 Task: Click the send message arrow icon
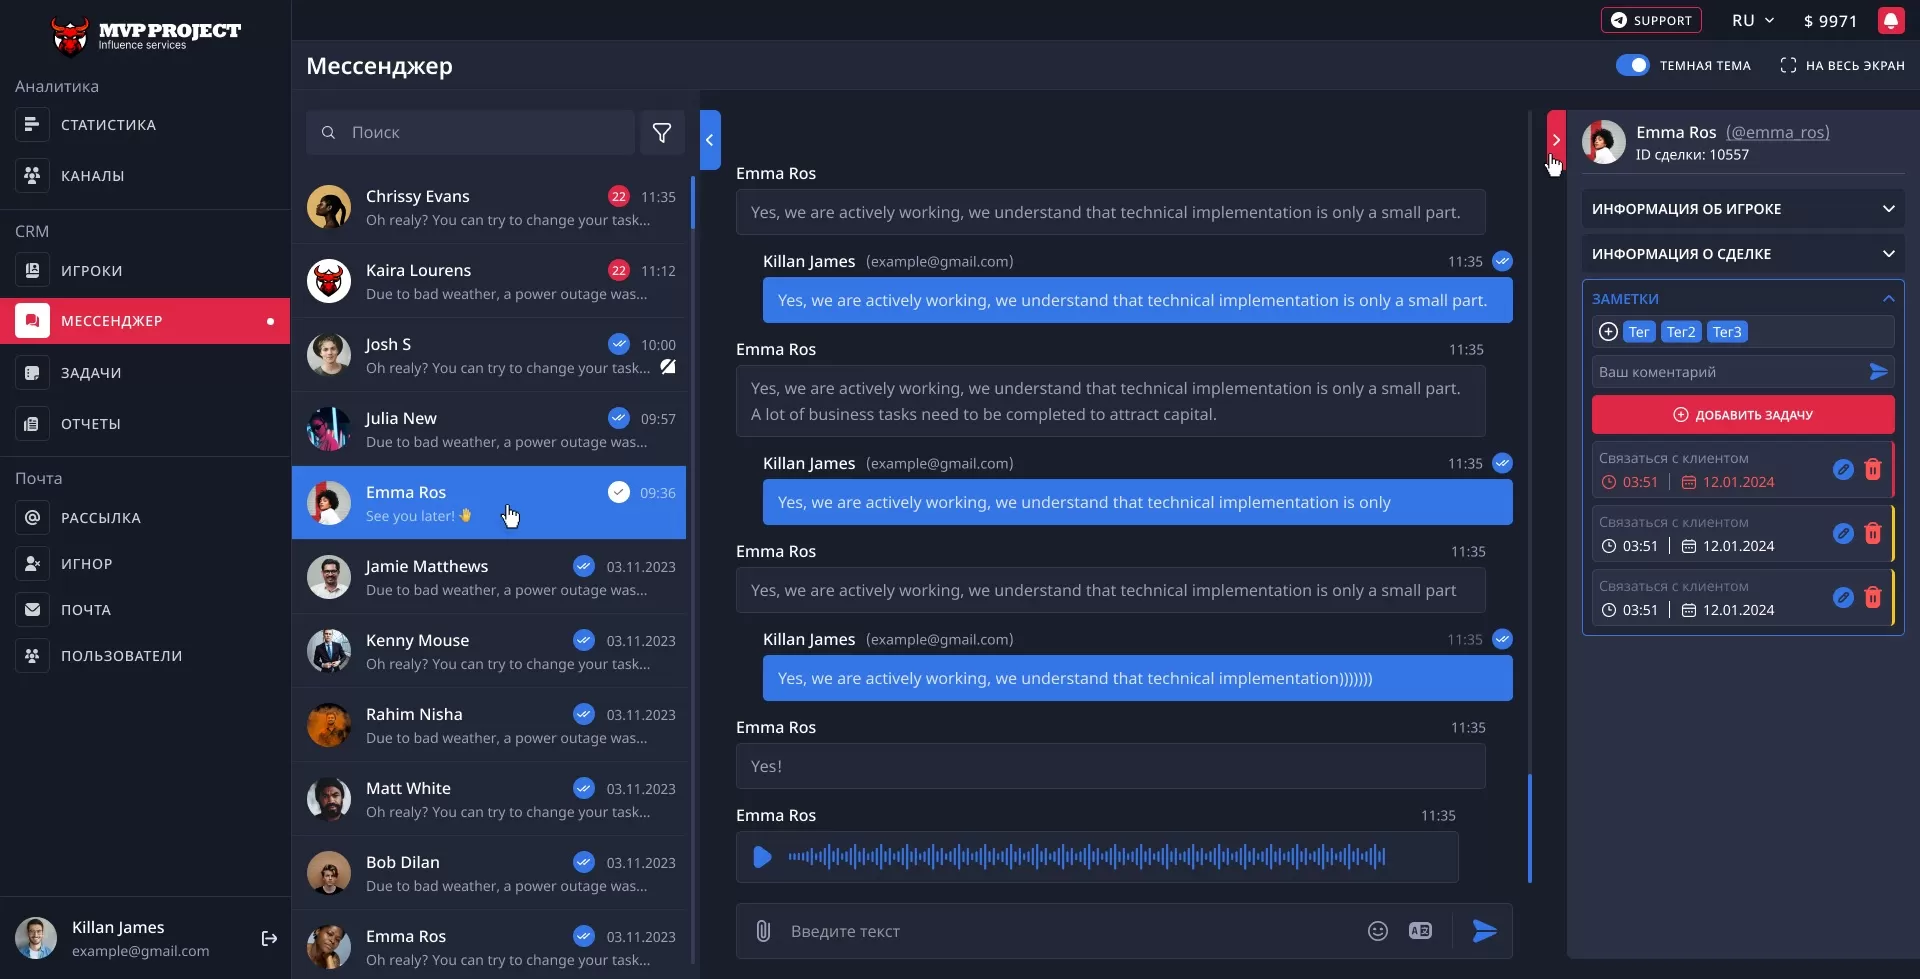pyautogui.click(x=1484, y=931)
